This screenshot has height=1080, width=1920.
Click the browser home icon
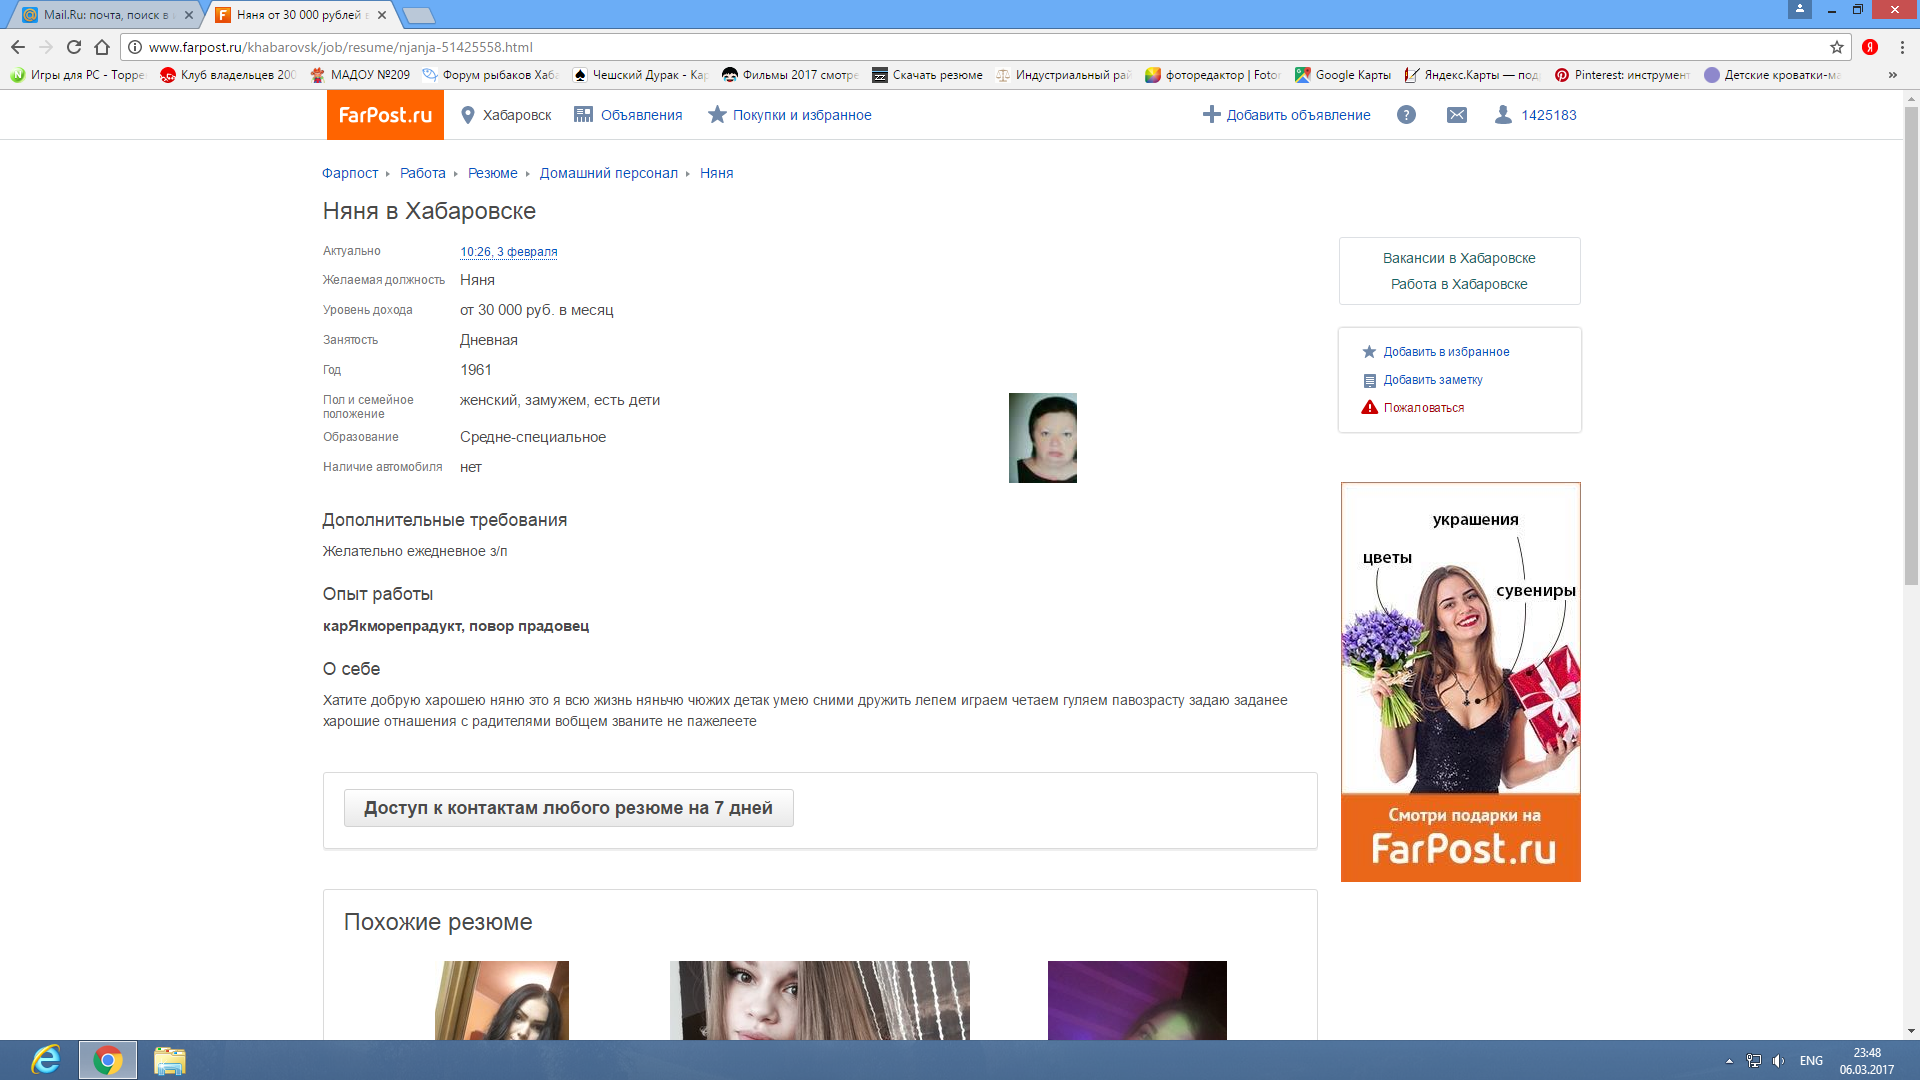click(x=102, y=47)
